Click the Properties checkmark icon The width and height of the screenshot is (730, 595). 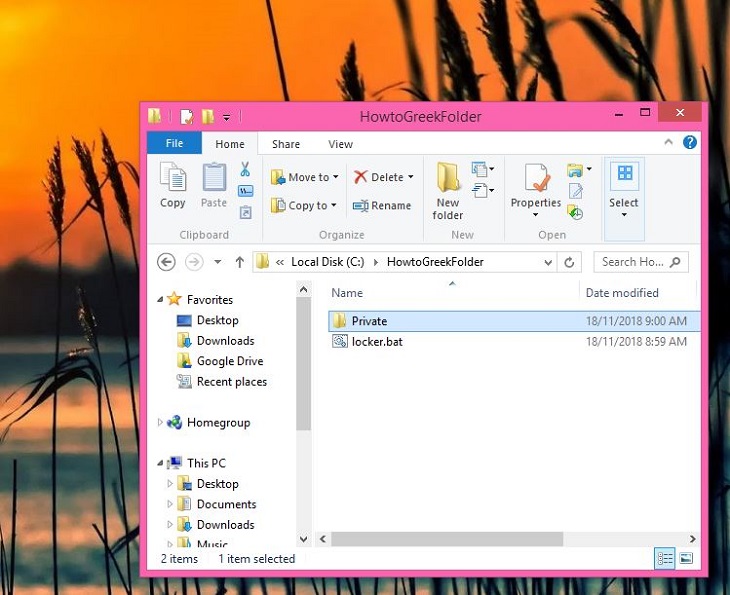pyautogui.click(x=536, y=177)
